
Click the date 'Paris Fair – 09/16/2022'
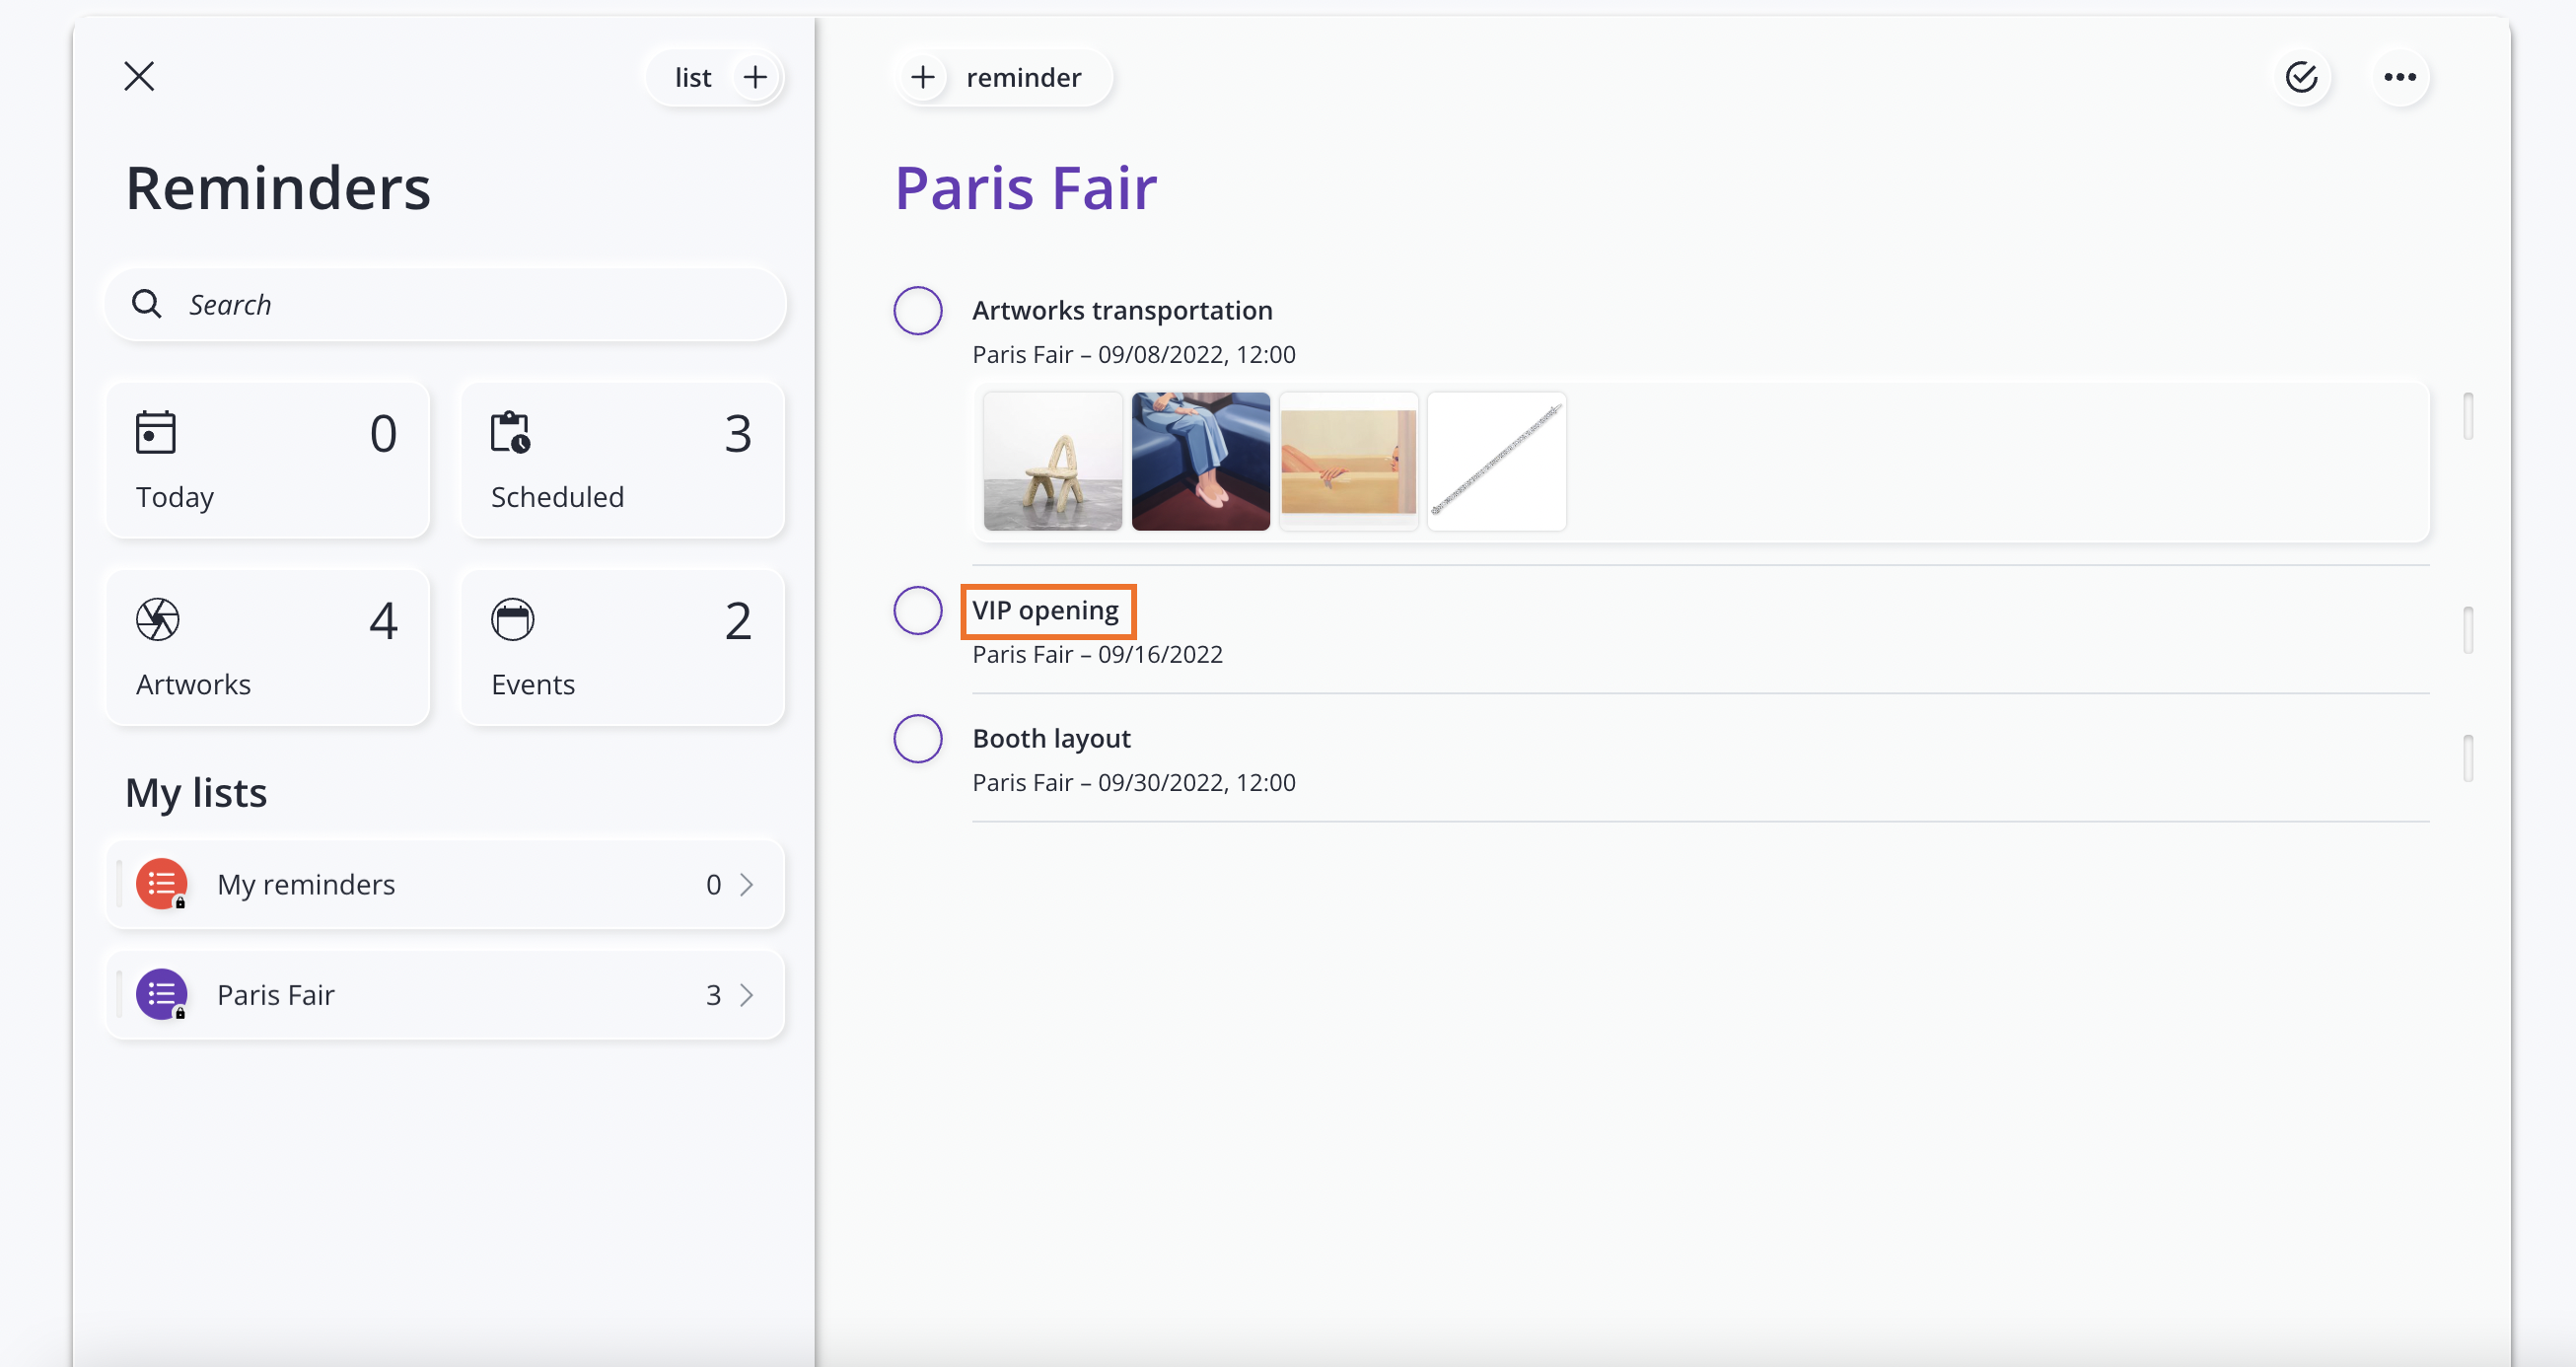pyautogui.click(x=1098, y=654)
